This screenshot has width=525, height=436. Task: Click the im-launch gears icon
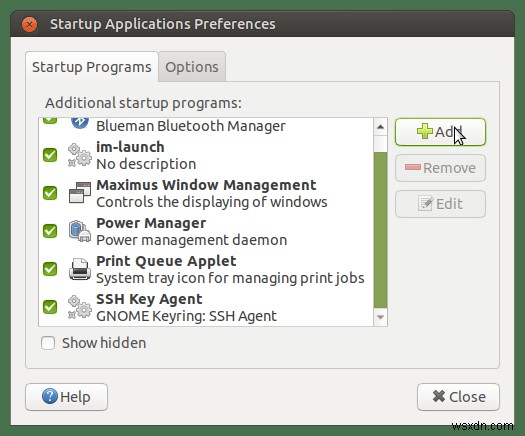tap(79, 155)
